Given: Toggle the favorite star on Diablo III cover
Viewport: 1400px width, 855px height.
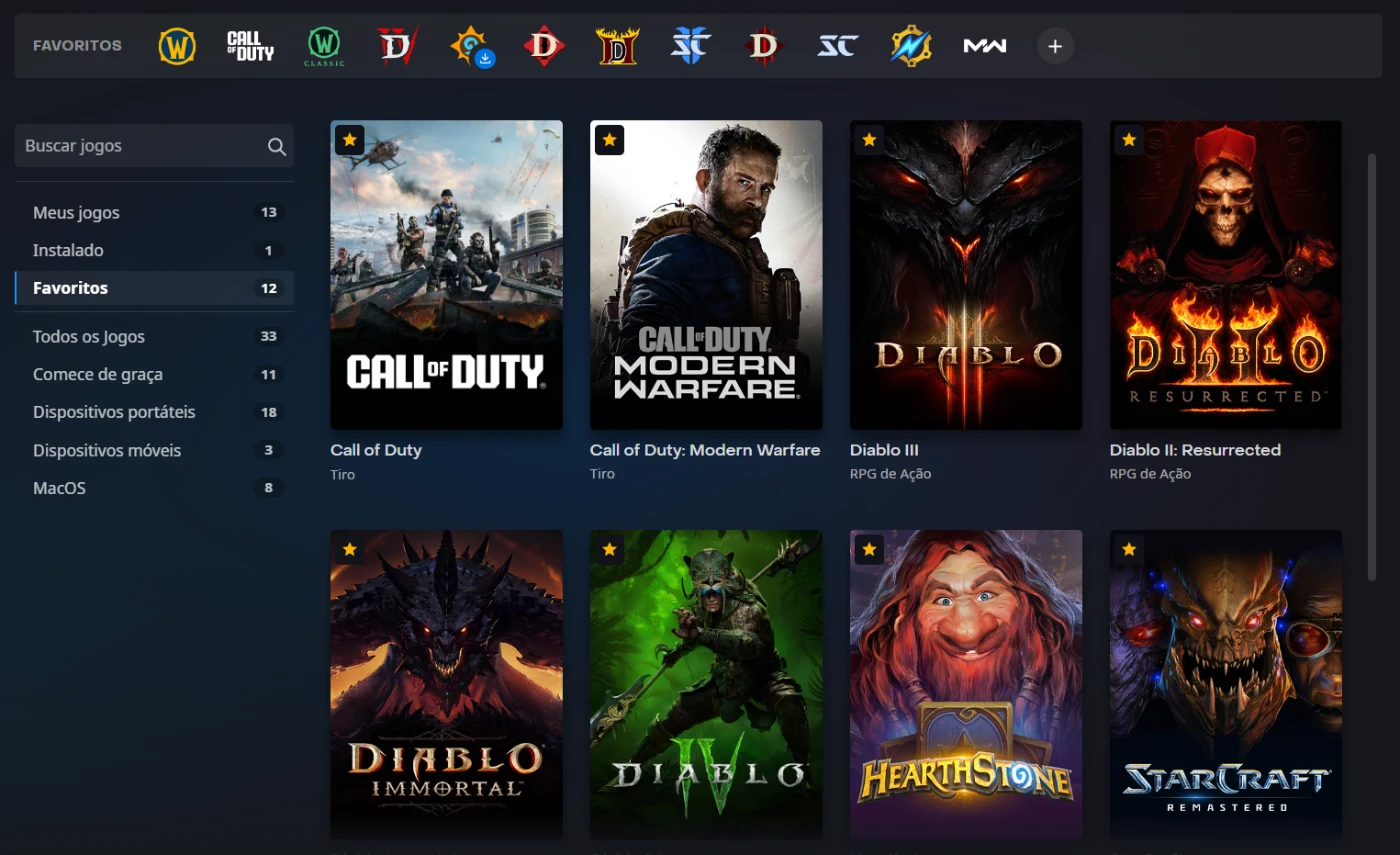Looking at the screenshot, I should click(869, 140).
